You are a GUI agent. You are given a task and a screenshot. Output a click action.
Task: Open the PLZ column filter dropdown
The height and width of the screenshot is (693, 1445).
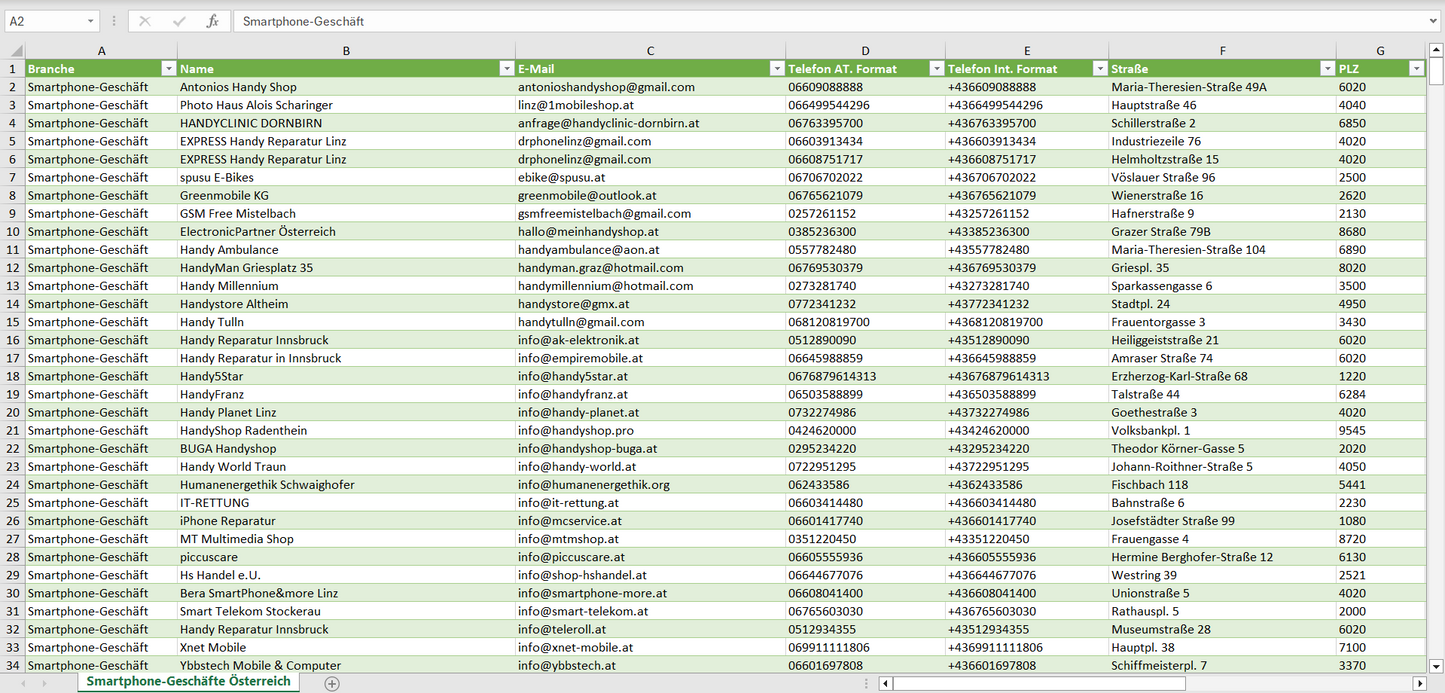pos(1416,69)
